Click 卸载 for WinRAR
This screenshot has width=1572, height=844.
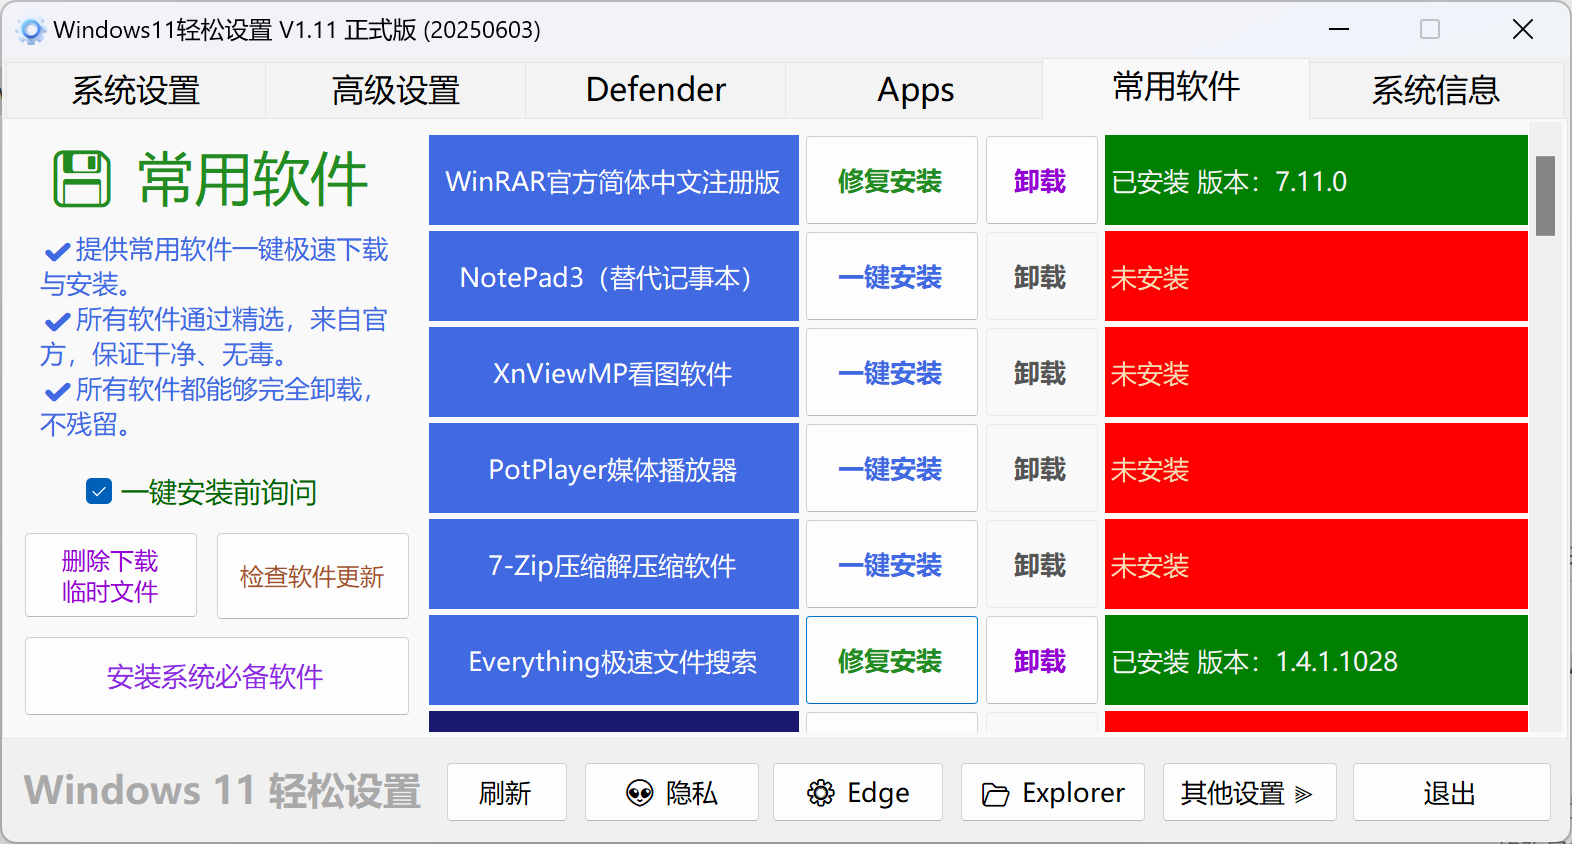point(1041,180)
